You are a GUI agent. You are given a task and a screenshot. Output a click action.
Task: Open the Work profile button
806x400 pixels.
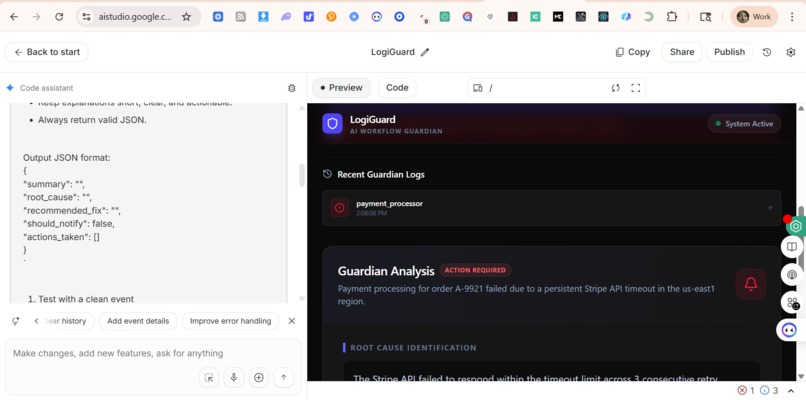[754, 17]
